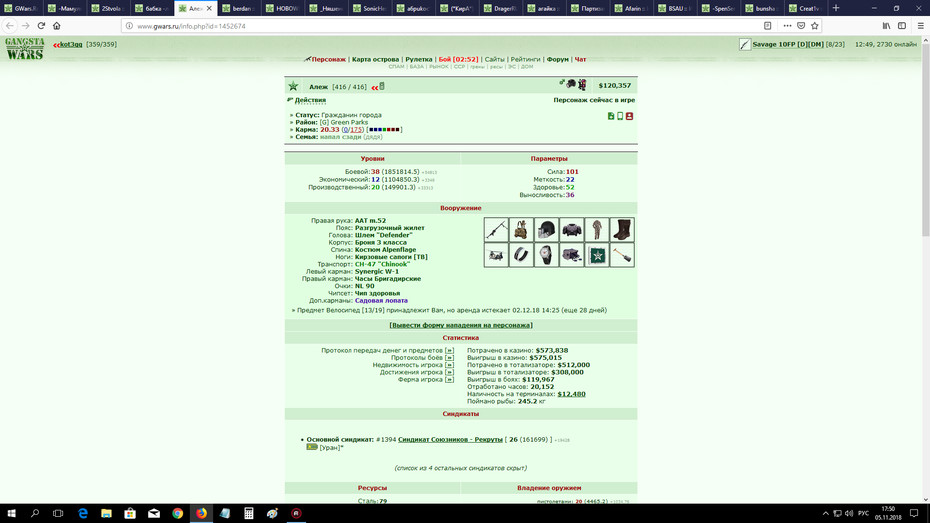Open the Бой [02:52] menu item
This screenshot has width=930, height=523.
click(458, 59)
